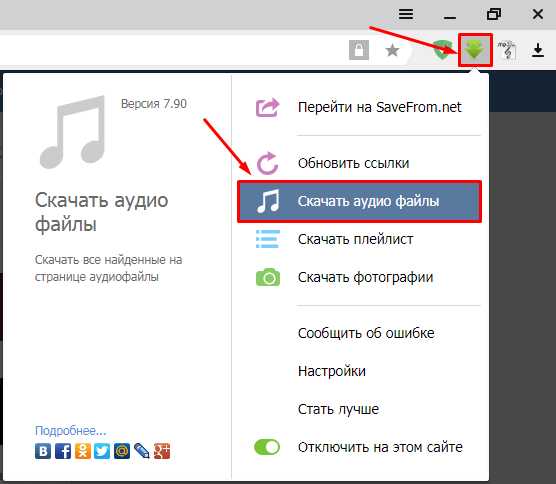Toggle the Отключить на этом сайте switch
This screenshot has width=556, height=484.
pos(267,447)
